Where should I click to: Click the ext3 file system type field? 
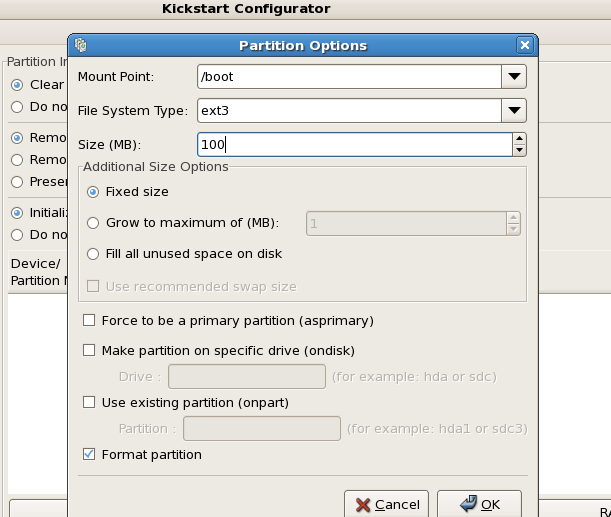(x=350, y=110)
